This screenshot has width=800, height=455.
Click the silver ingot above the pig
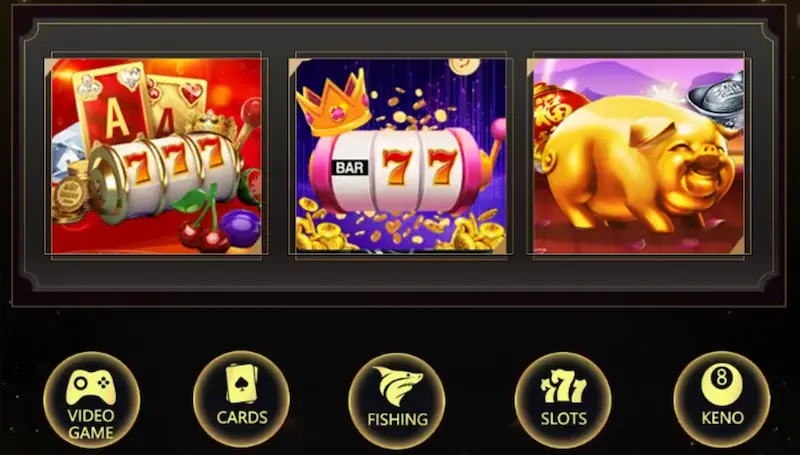pos(716,100)
